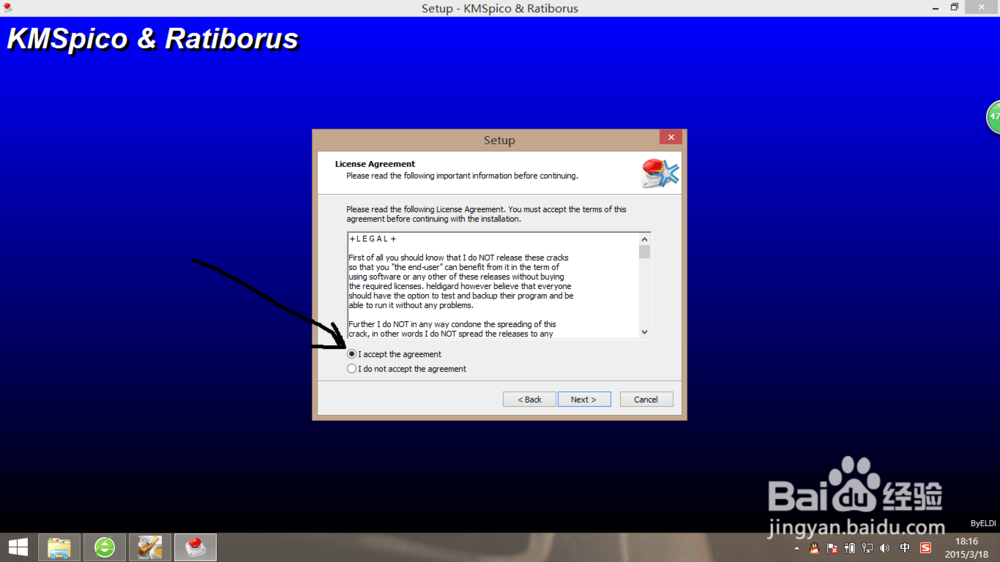Click the '+ L E G A L +' heading text
Image resolution: width=1000 pixels, height=562 pixels.
tap(373, 239)
